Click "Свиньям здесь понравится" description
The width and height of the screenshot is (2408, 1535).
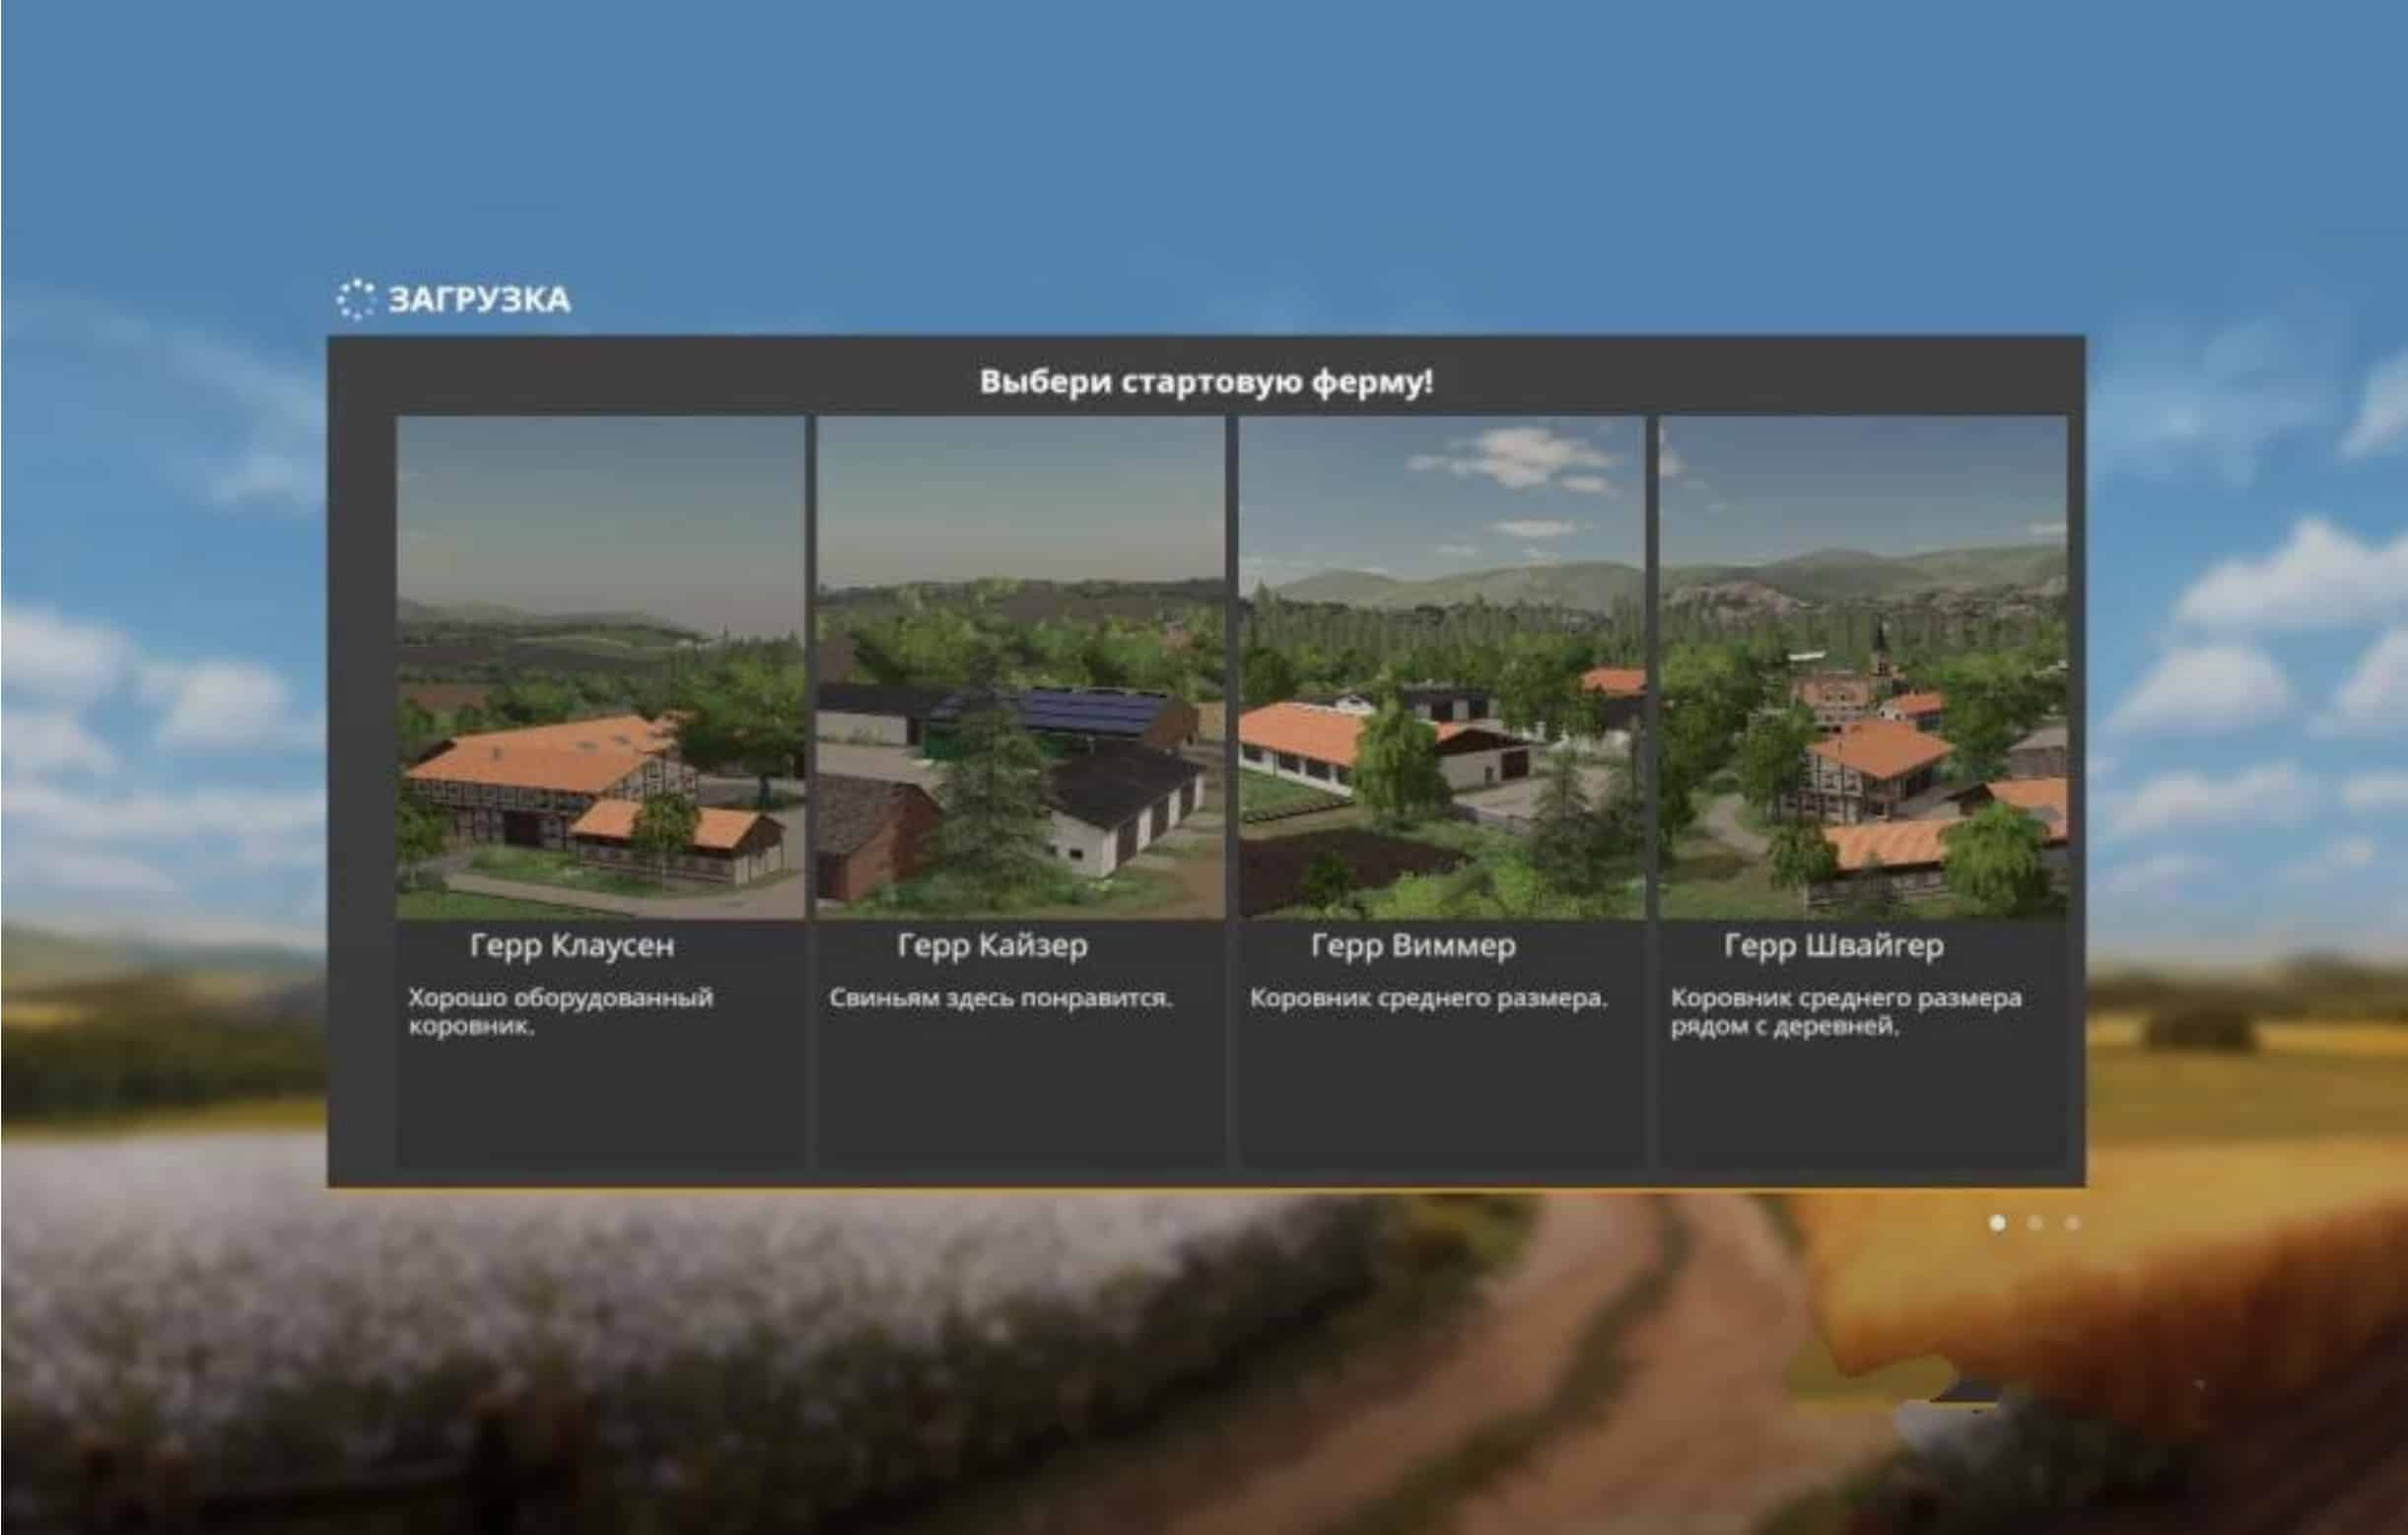point(1000,998)
